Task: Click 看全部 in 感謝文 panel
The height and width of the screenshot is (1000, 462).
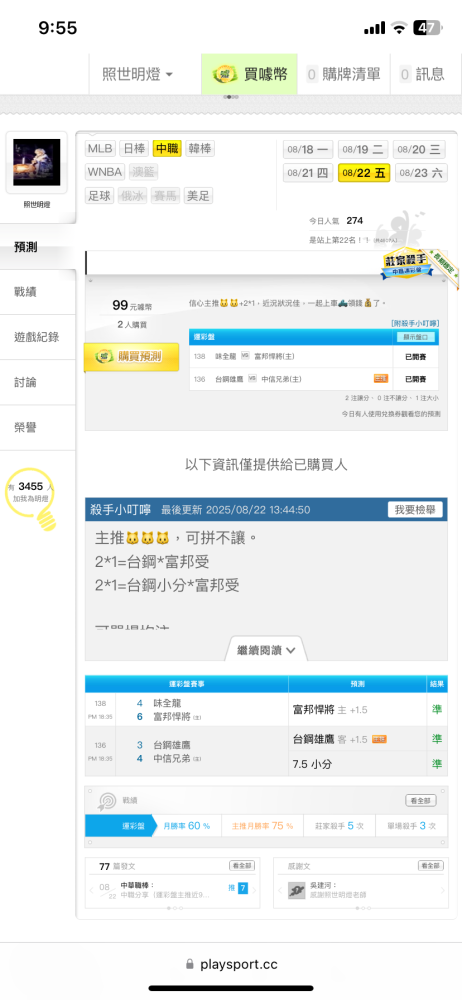Action: pyautogui.click(x=431, y=865)
